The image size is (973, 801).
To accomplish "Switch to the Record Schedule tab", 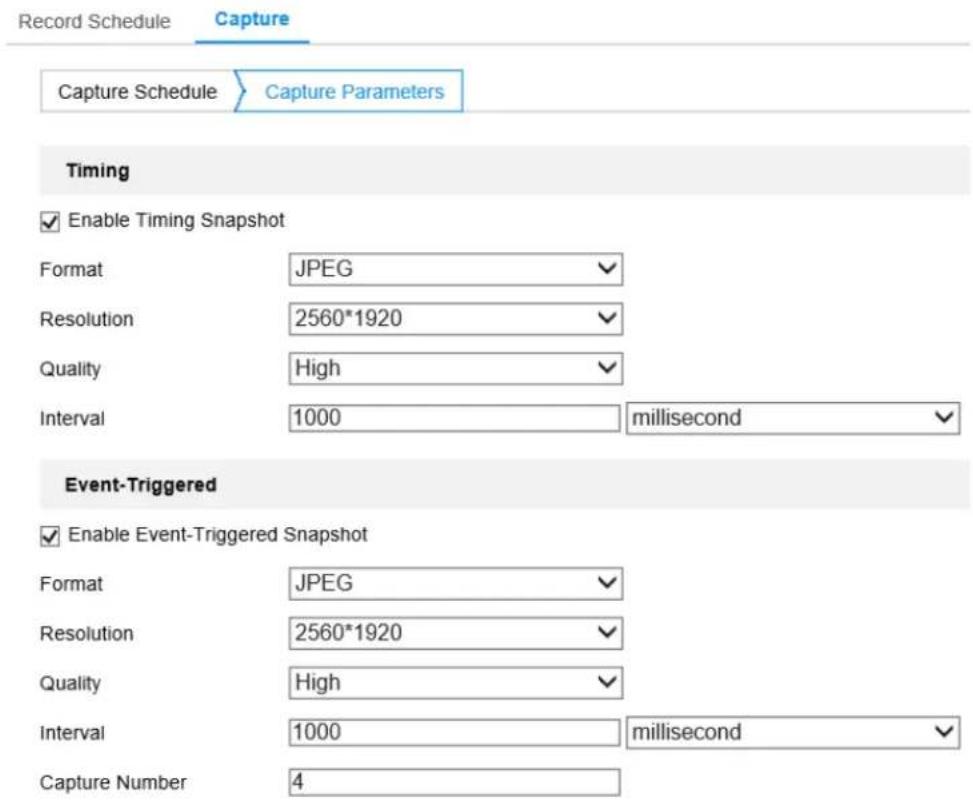I will pos(94,22).
